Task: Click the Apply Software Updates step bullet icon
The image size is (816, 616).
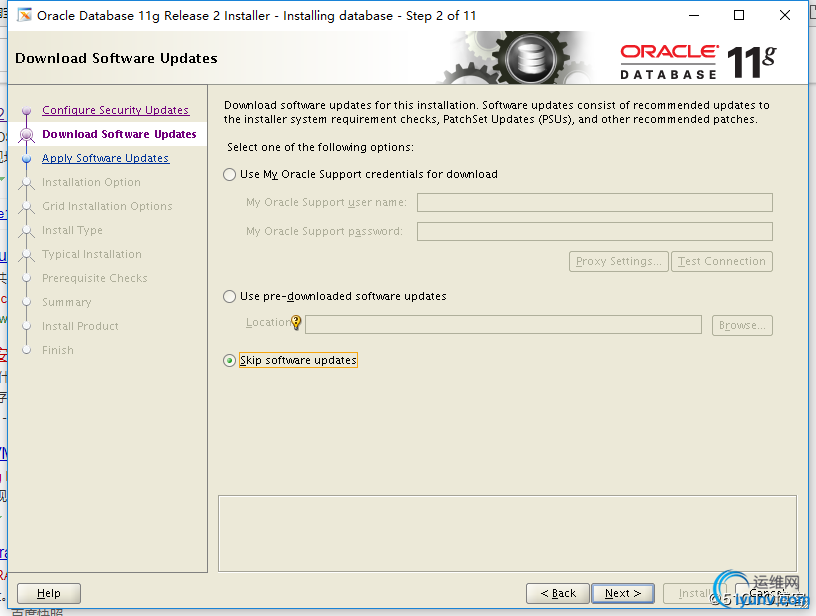Action: click(x=27, y=159)
